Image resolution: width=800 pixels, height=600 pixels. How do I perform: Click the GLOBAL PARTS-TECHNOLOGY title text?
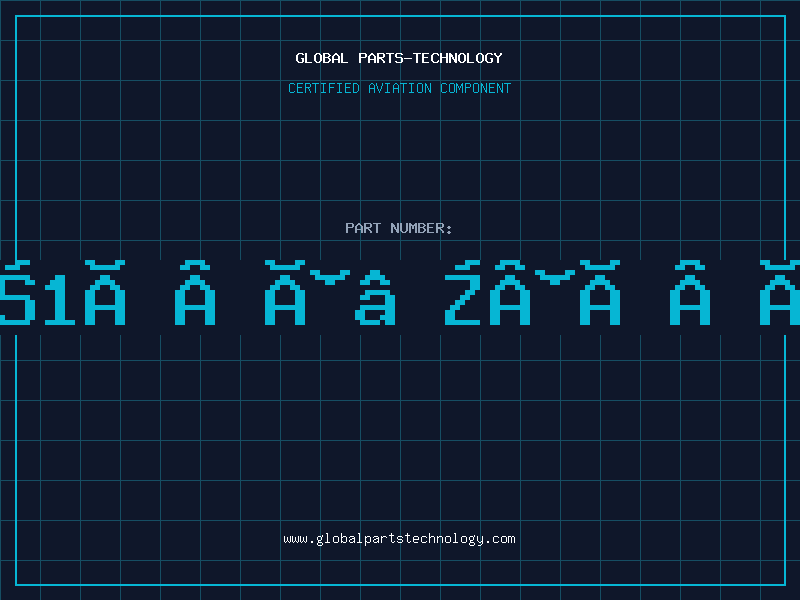click(x=399, y=58)
